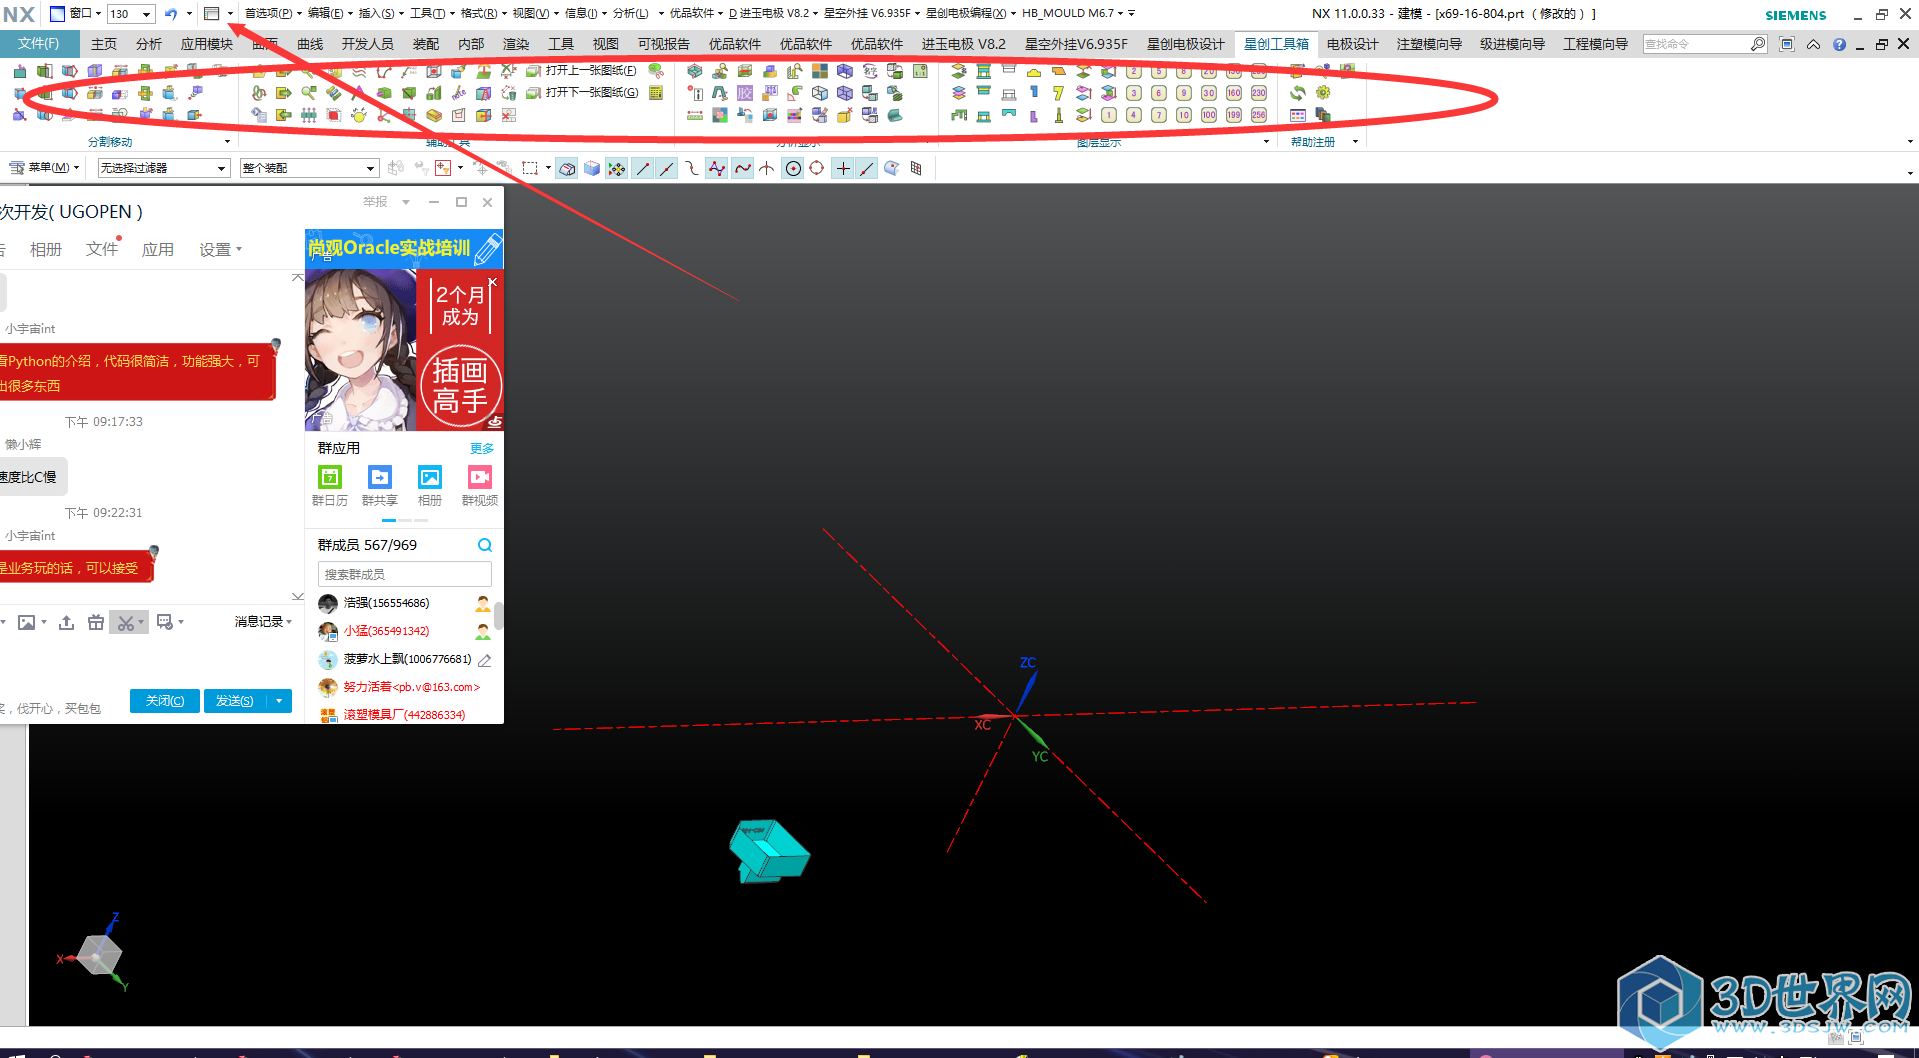
Task: Toggle the end point snap icon
Action: pyautogui.click(x=643, y=168)
